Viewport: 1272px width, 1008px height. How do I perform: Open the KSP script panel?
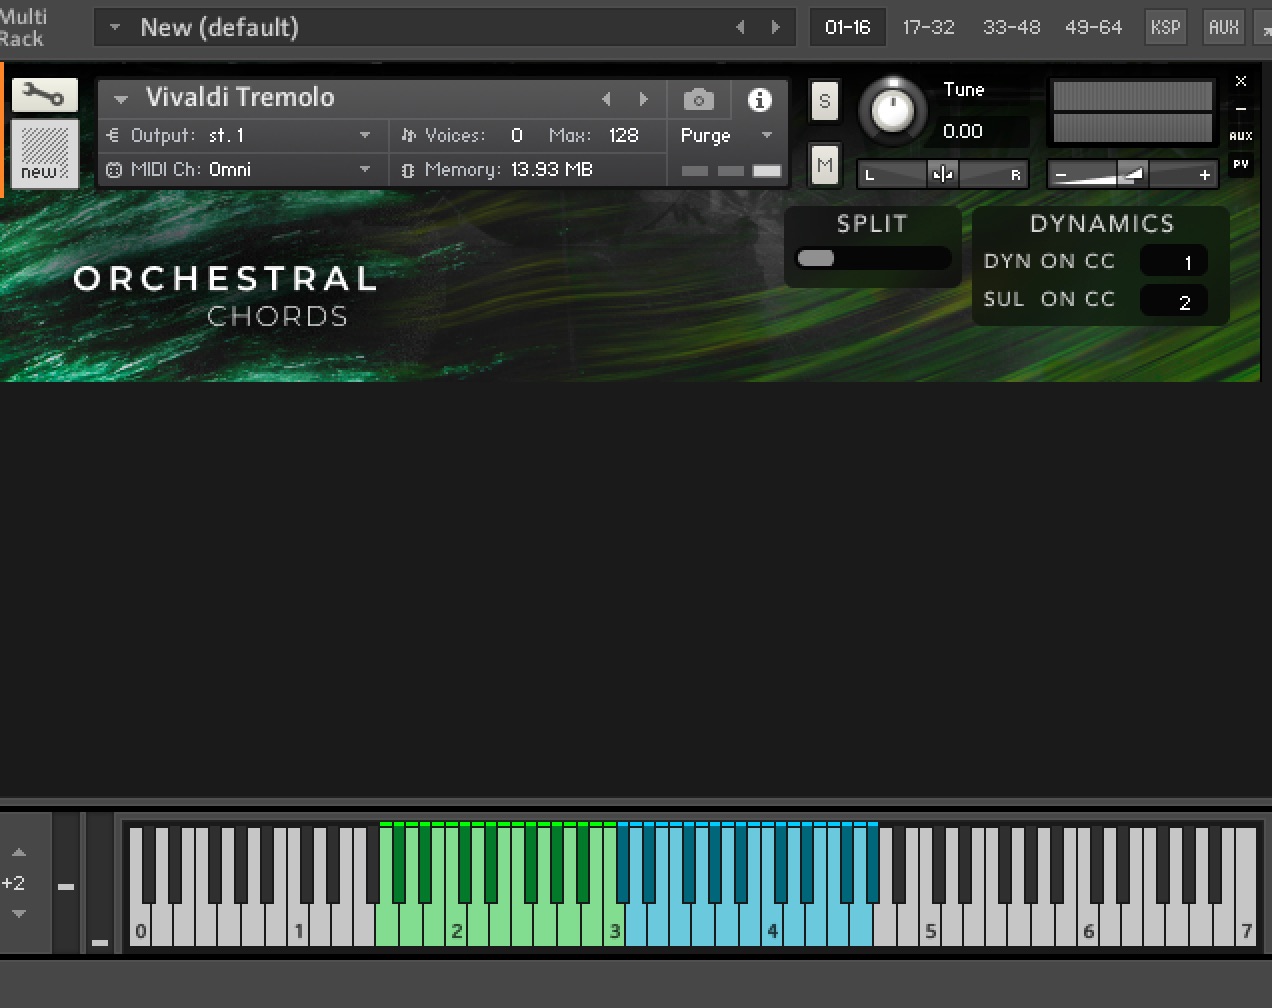(1165, 28)
